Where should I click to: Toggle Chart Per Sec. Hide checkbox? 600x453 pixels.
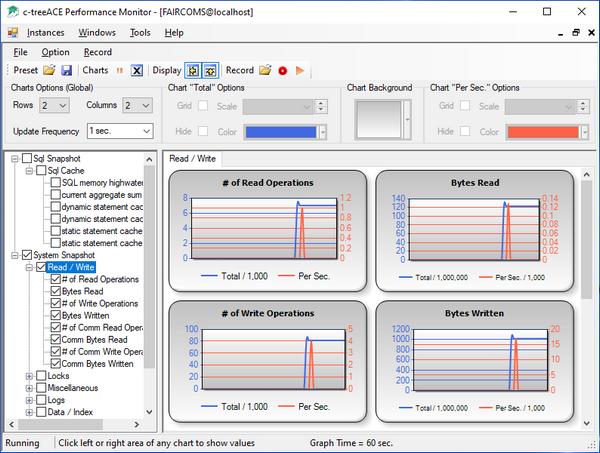[465, 131]
